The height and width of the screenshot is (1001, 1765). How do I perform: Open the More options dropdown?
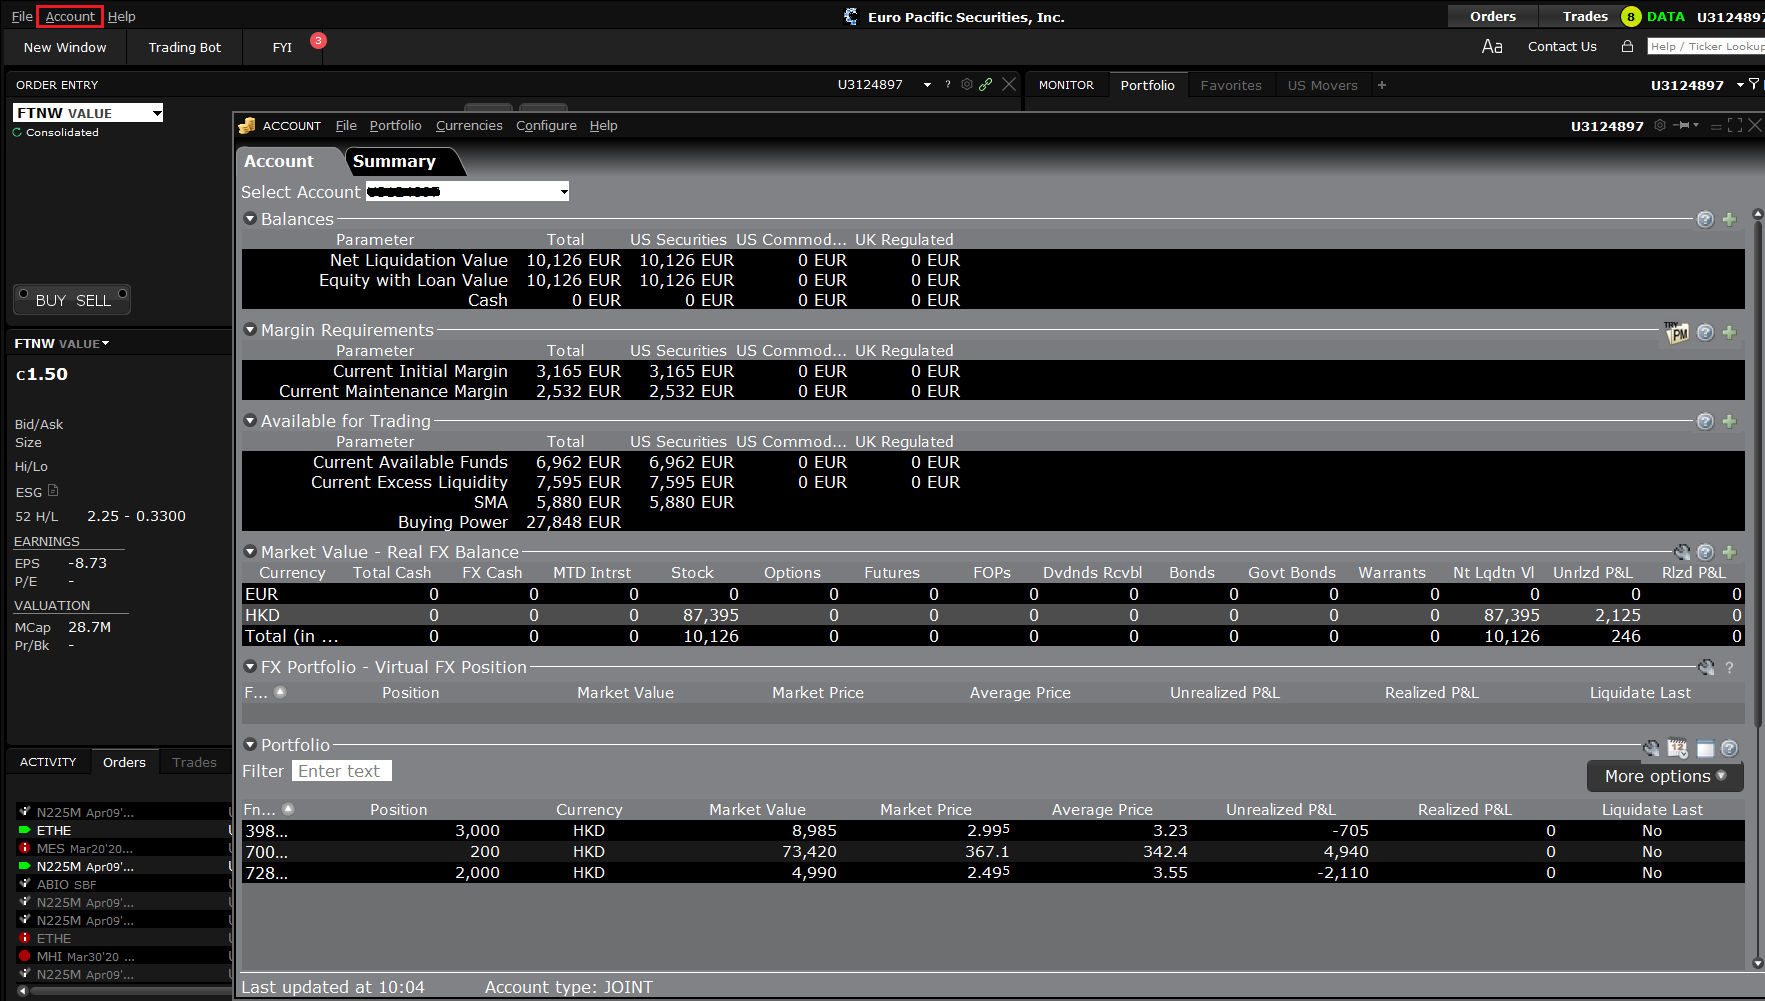(1665, 776)
